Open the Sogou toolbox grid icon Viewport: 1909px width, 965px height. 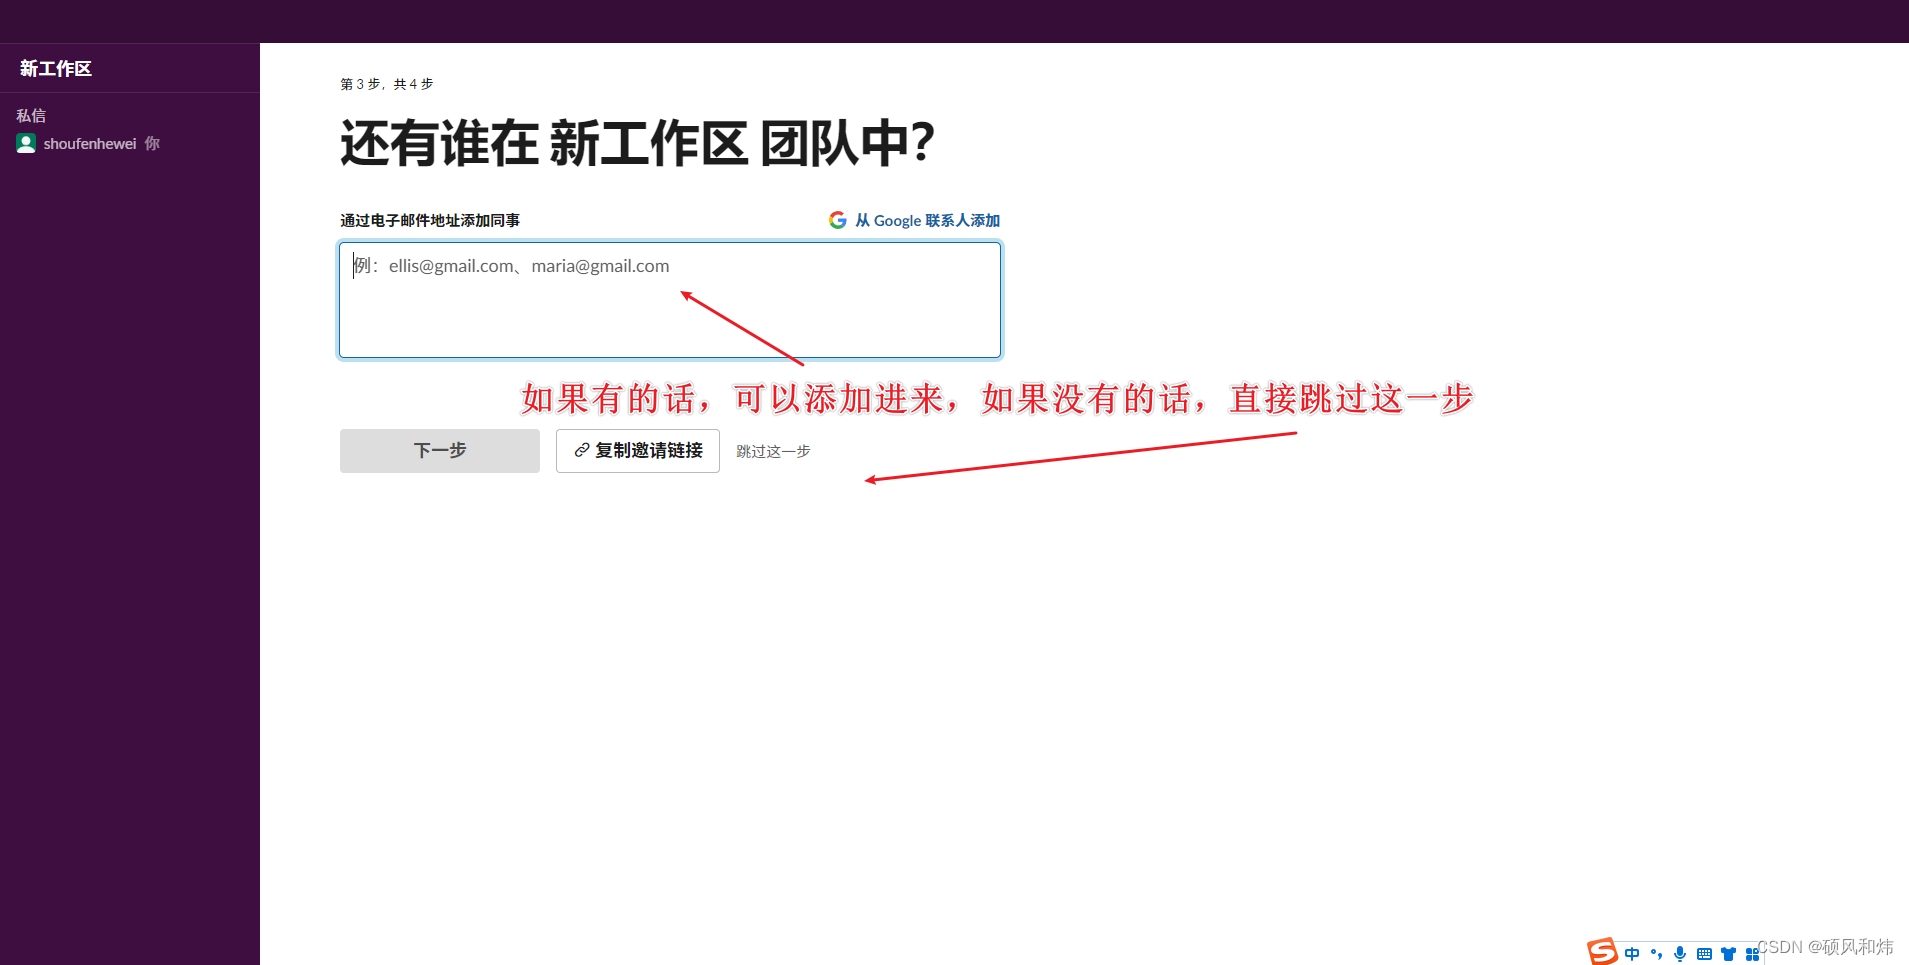pyautogui.click(x=1752, y=954)
